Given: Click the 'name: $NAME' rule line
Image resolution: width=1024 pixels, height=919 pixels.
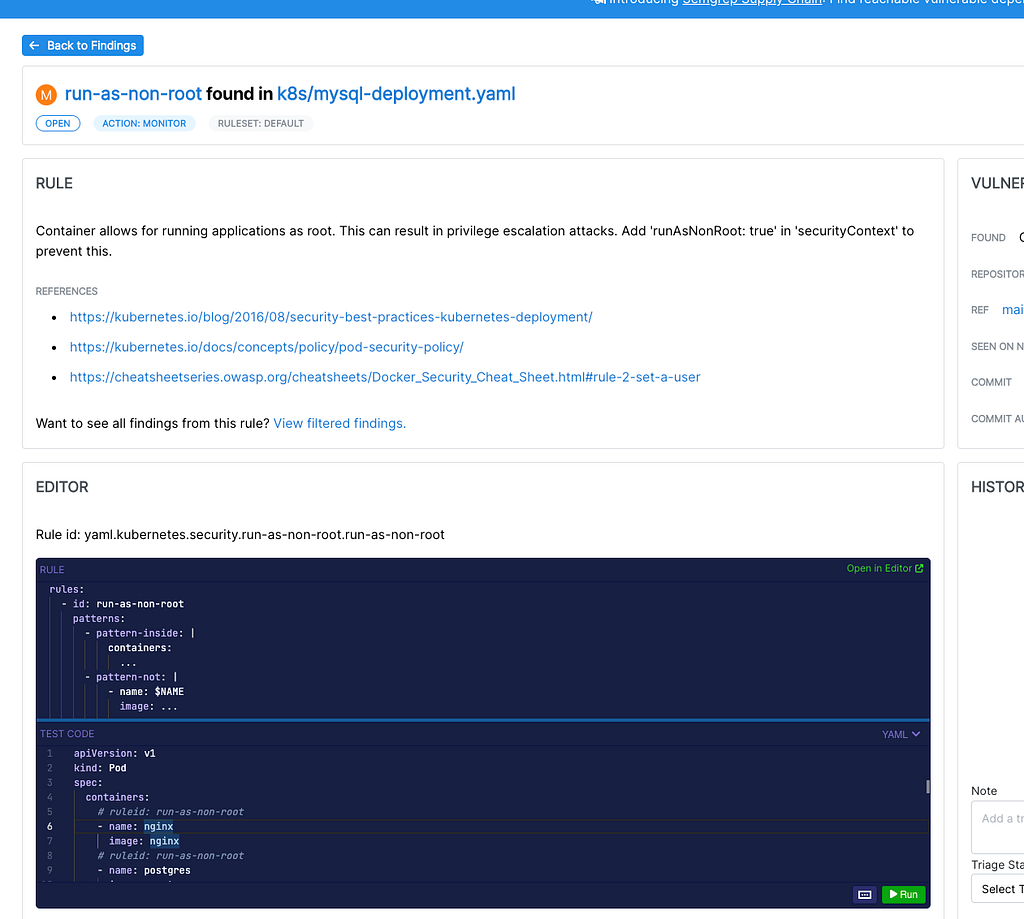Looking at the screenshot, I should 146,692.
